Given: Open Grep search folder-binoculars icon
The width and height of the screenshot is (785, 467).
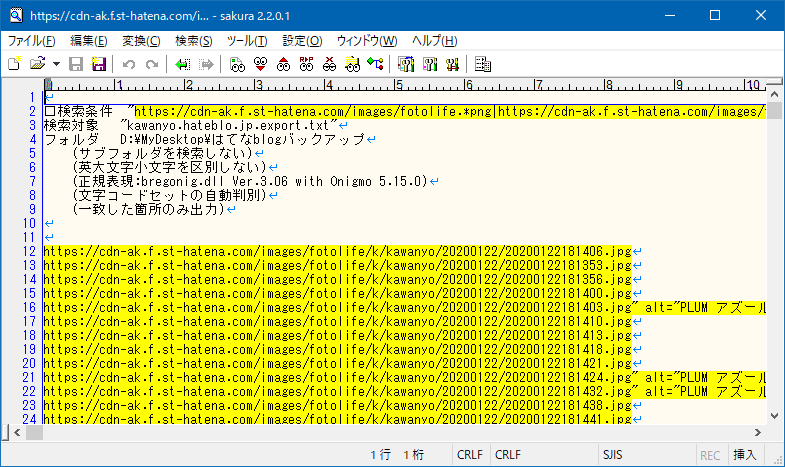Looking at the screenshot, I should [352, 64].
